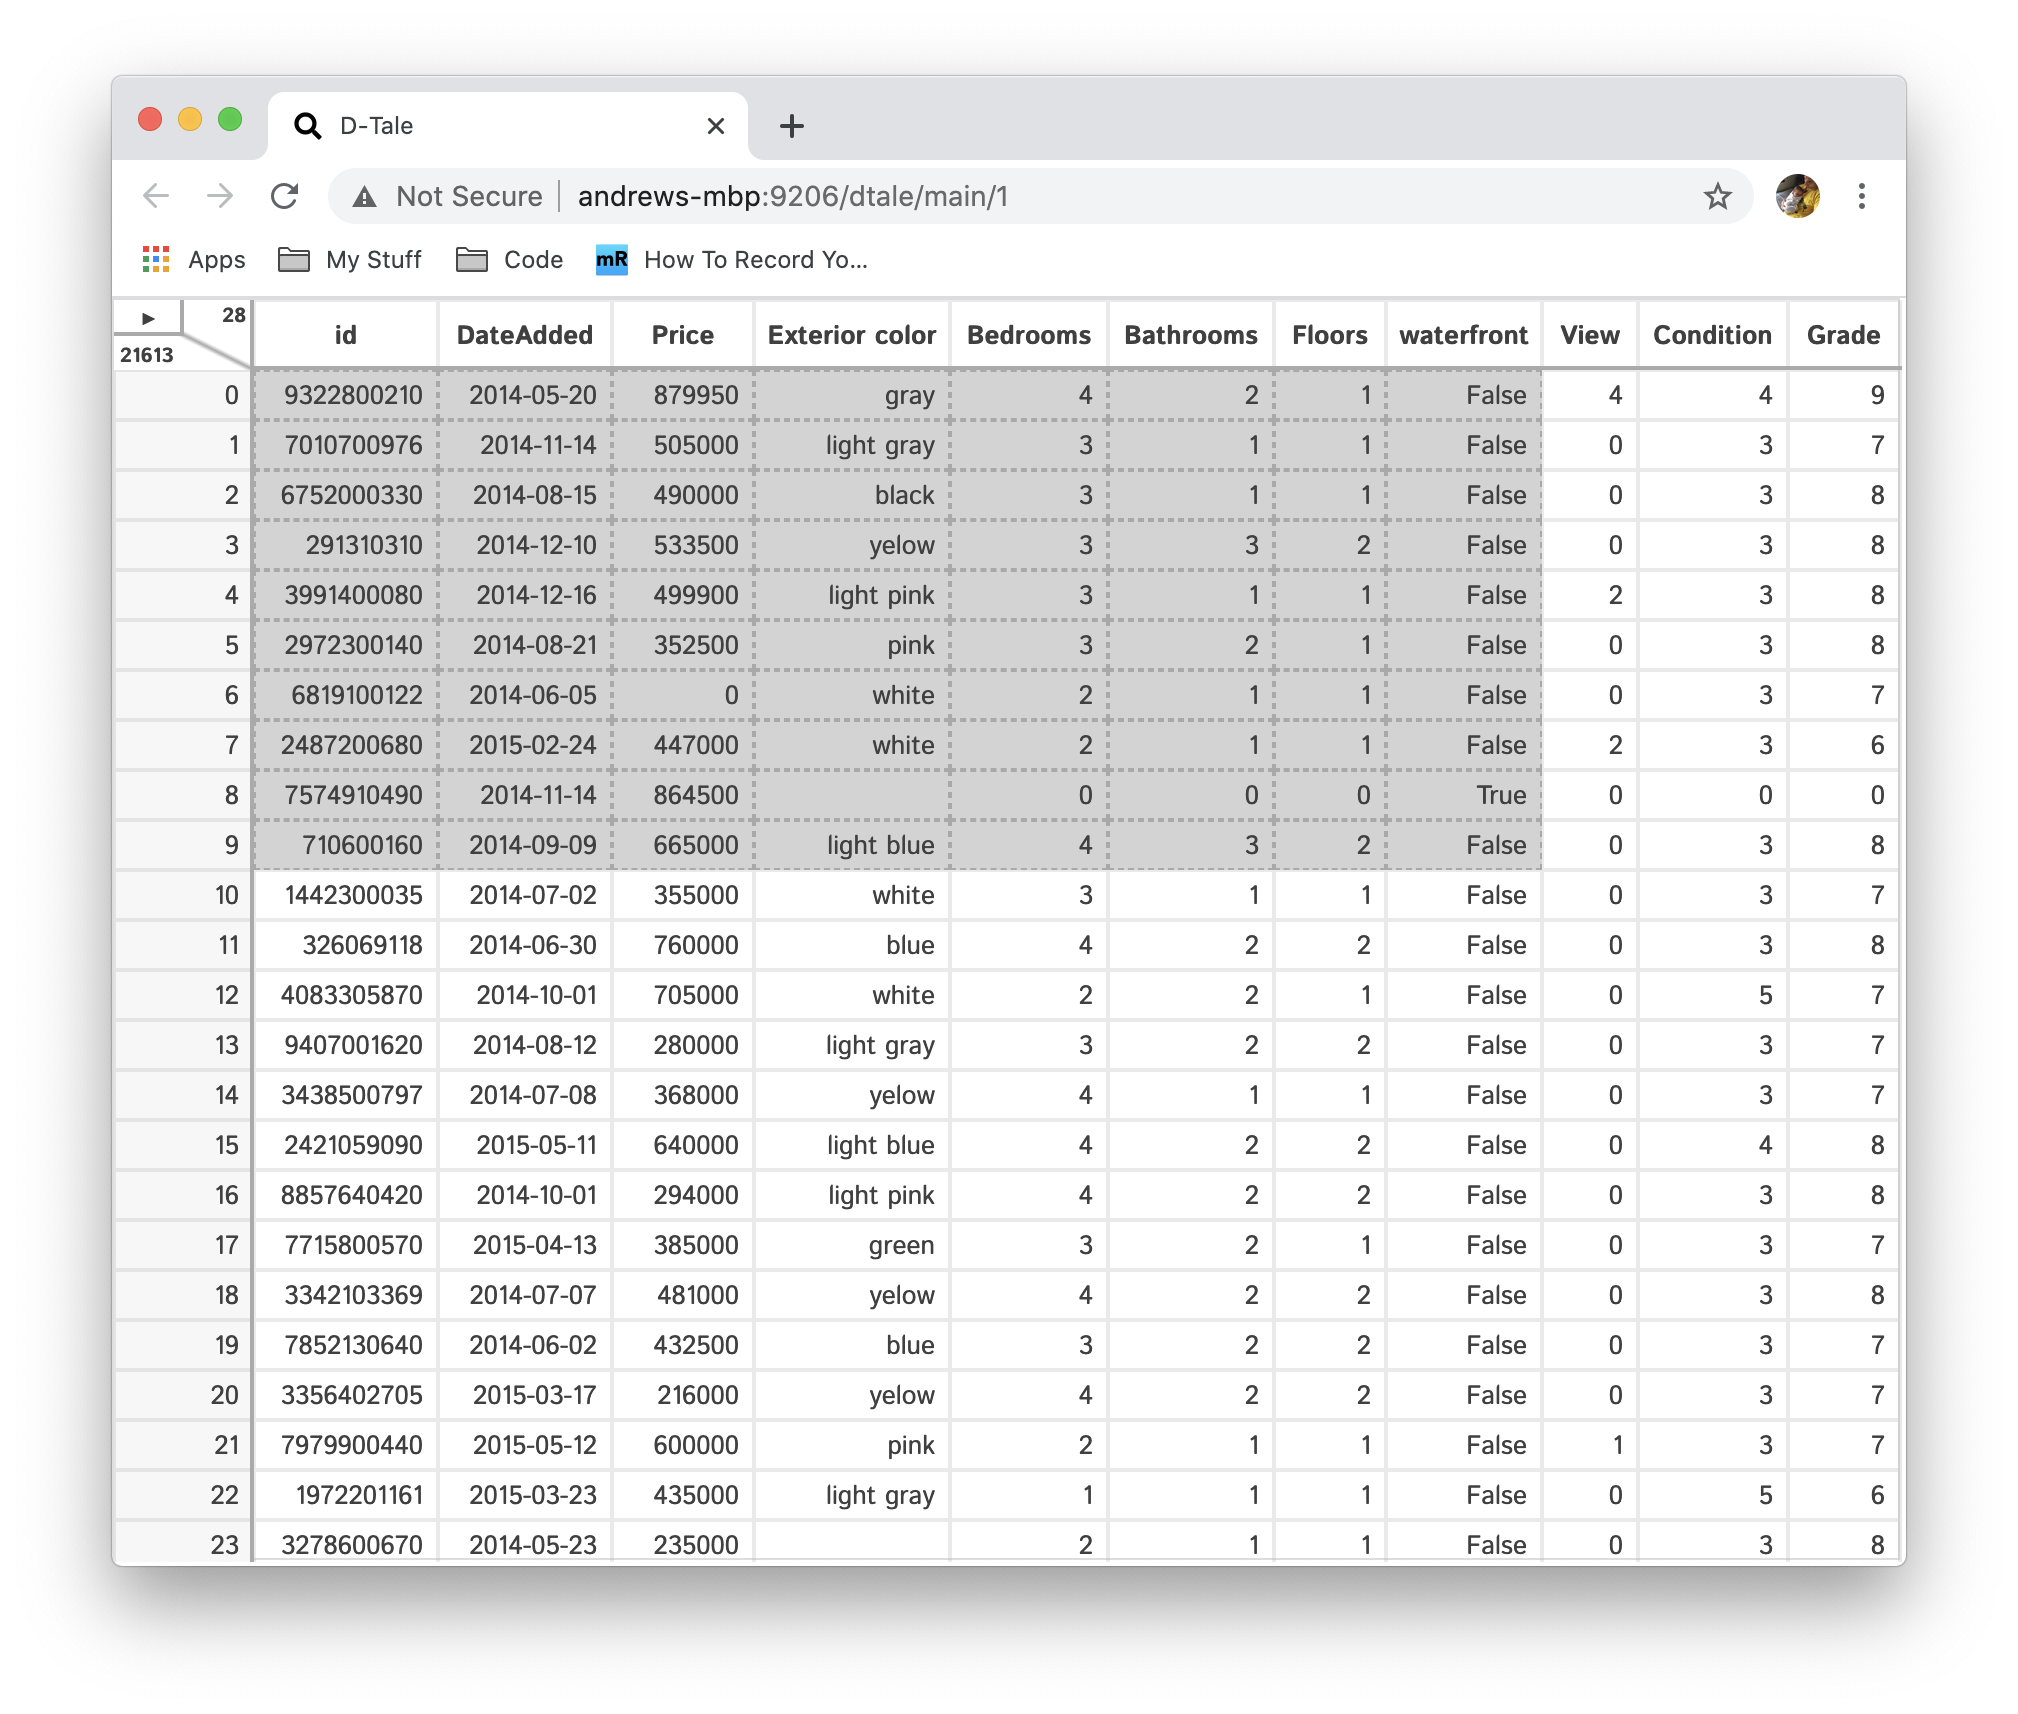Screen dimensions: 2018x1714
Task: Open the Exterior color column header
Action: tap(851, 335)
